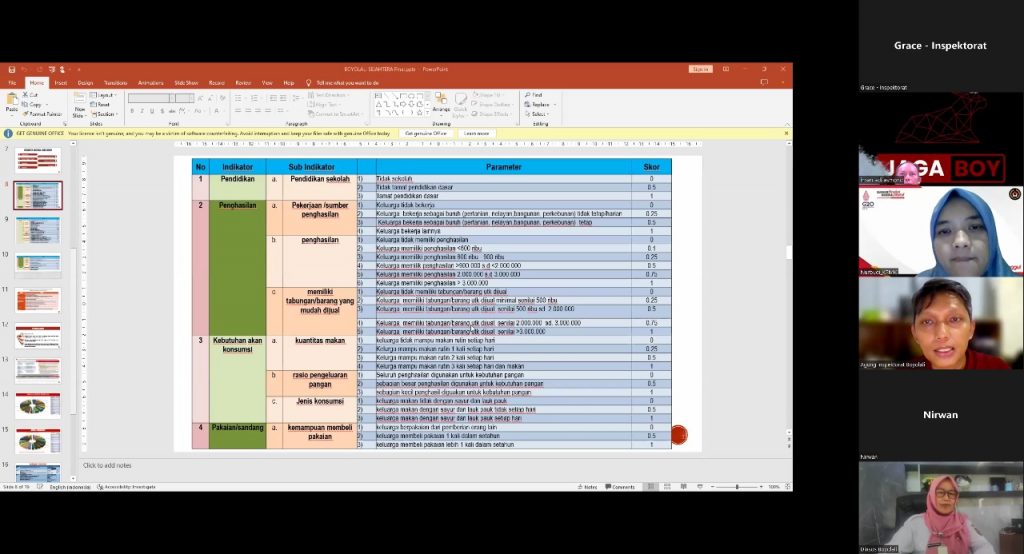Click the Get genuine Office button
Image resolution: width=1024 pixels, height=554 pixels.
[426, 133]
